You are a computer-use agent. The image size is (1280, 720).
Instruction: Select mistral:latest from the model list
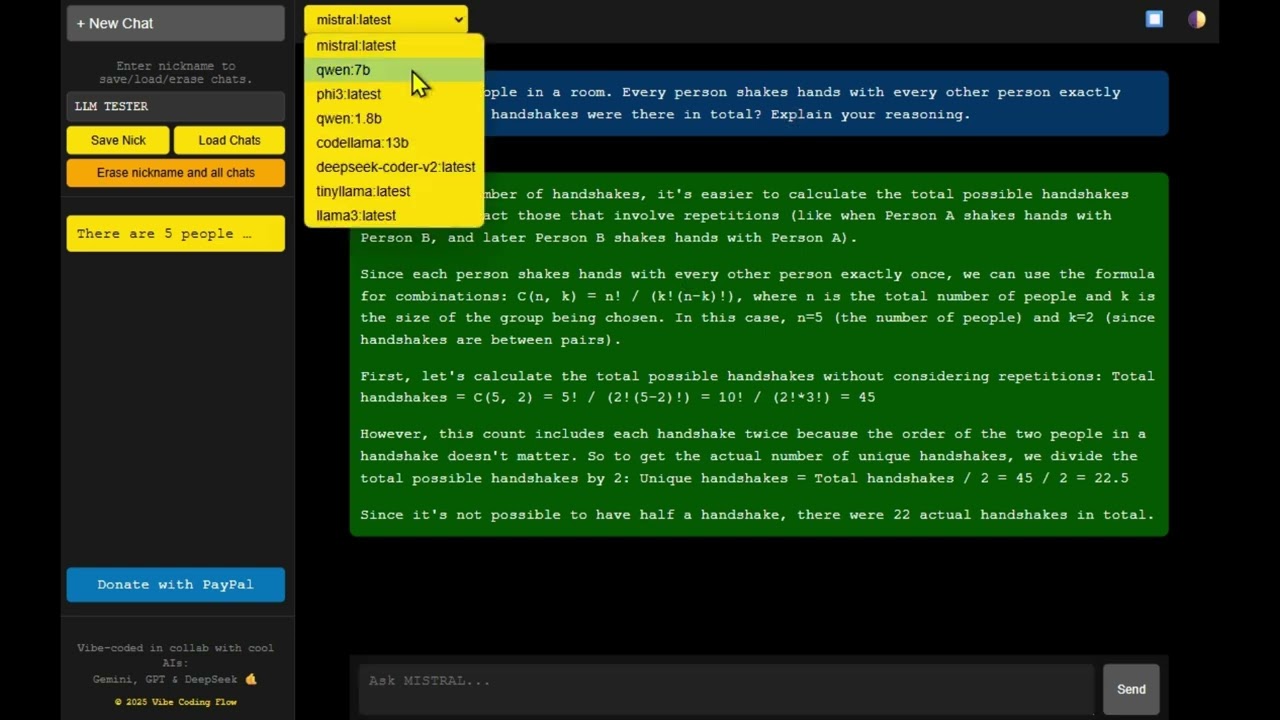(394, 46)
